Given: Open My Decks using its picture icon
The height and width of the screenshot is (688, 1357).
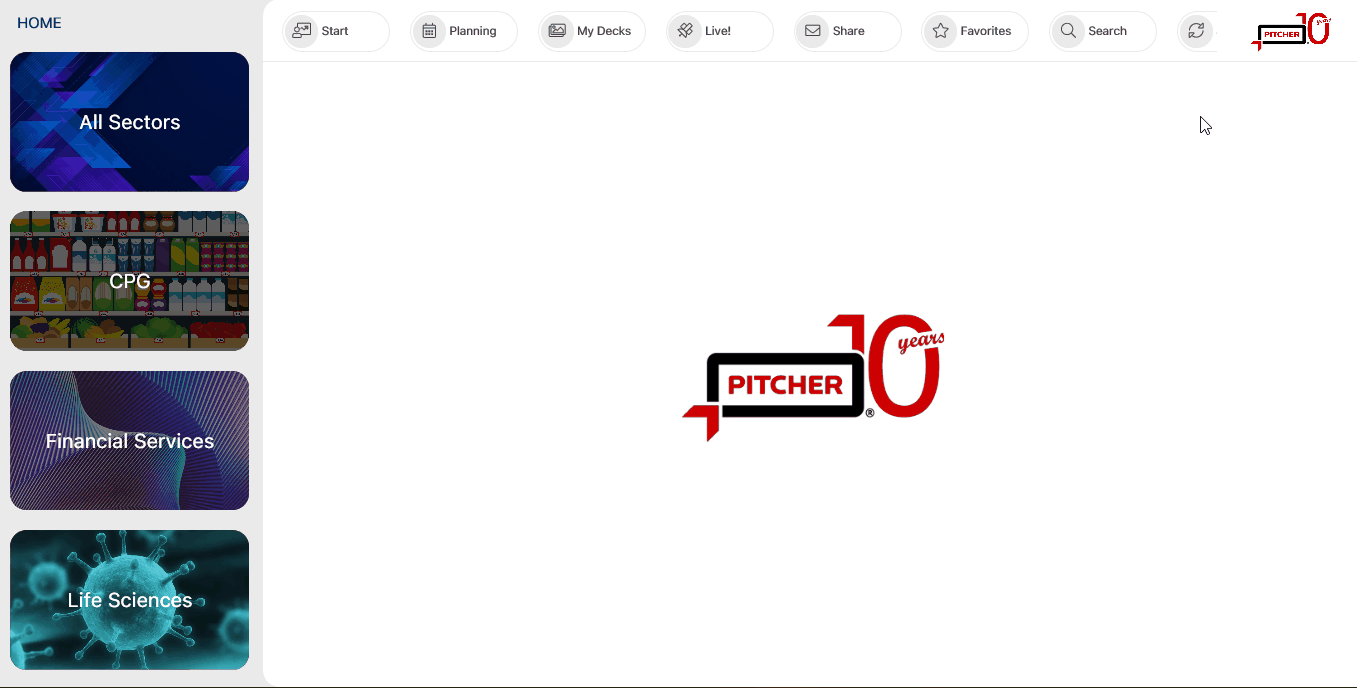Looking at the screenshot, I should [558, 31].
